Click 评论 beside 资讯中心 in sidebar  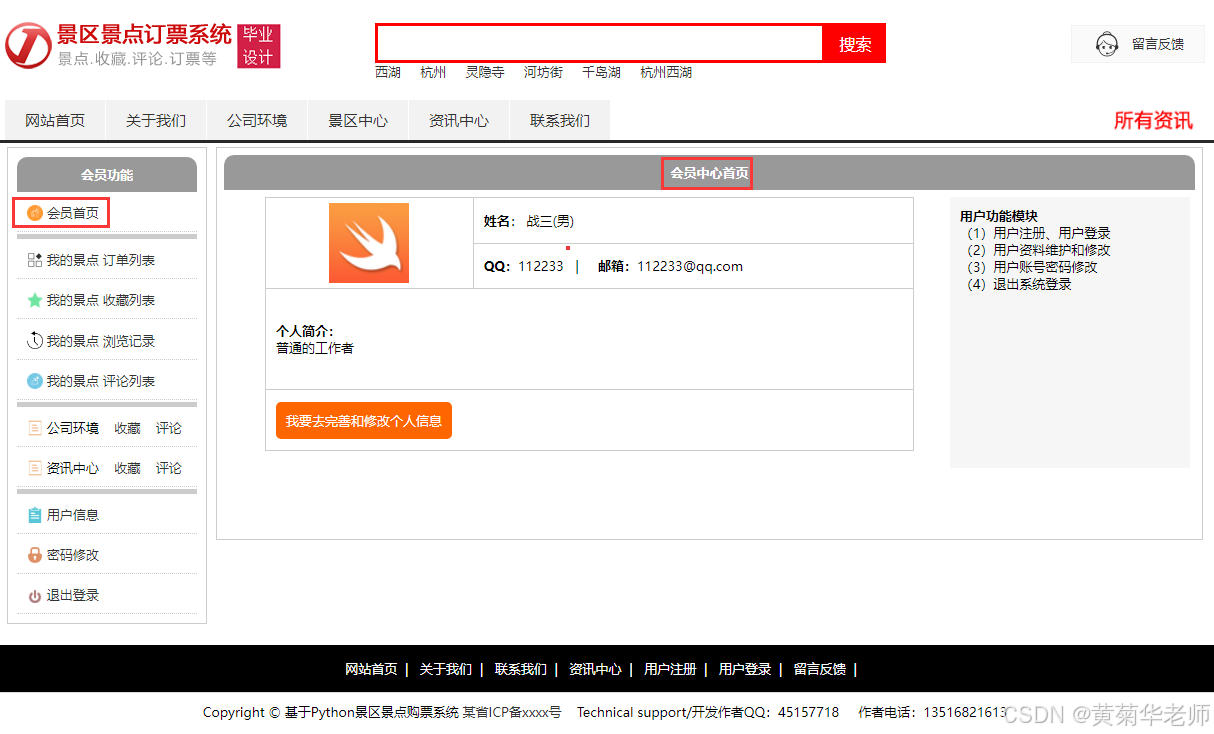(169, 468)
